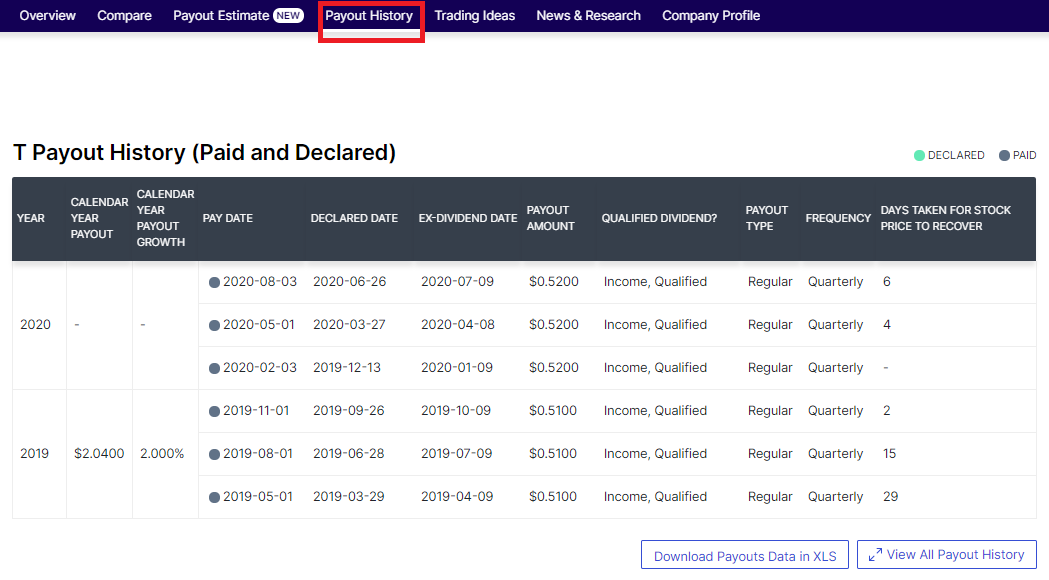Click the EX-DIVIDEND DATE column header
Image resolution: width=1049 pixels, height=580 pixels.
468,218
